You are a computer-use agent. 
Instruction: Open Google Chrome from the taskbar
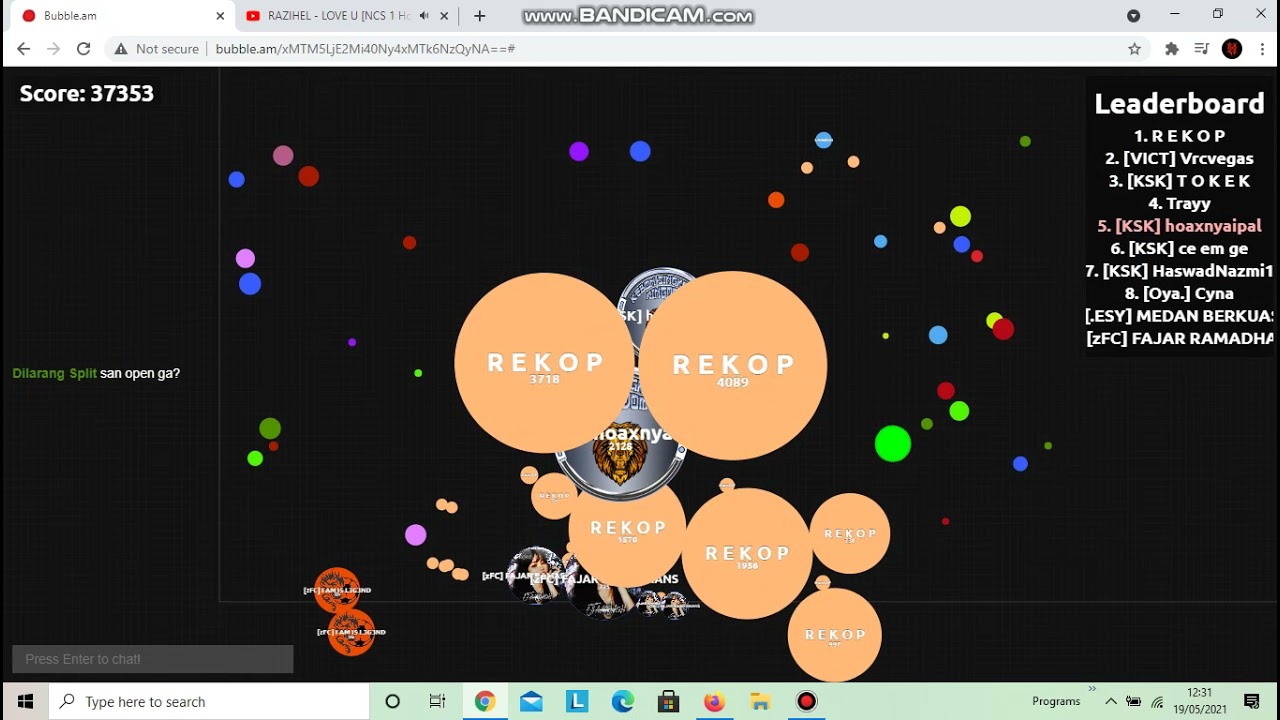click(x=484, y=701)
